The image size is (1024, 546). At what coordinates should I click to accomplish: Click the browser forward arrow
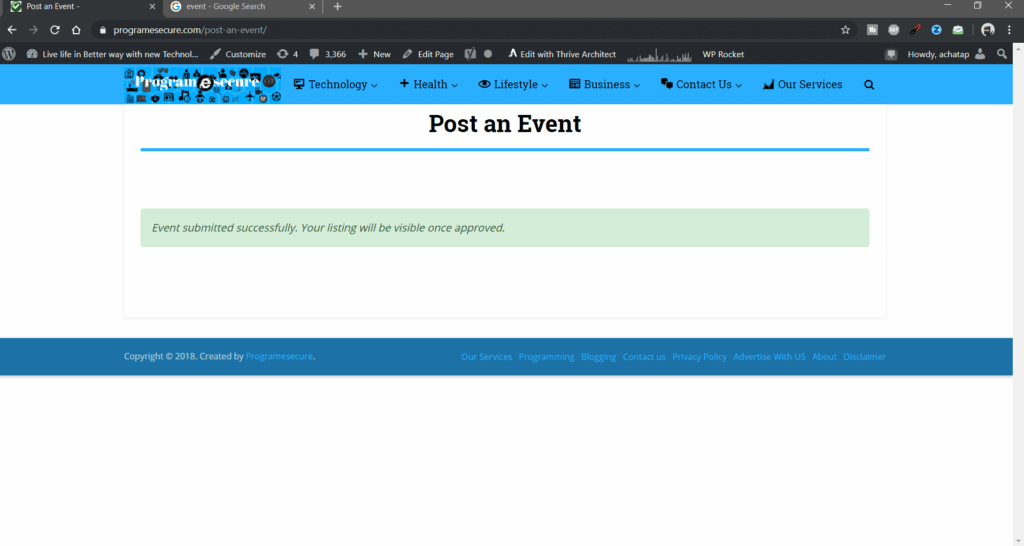point(33,30)
